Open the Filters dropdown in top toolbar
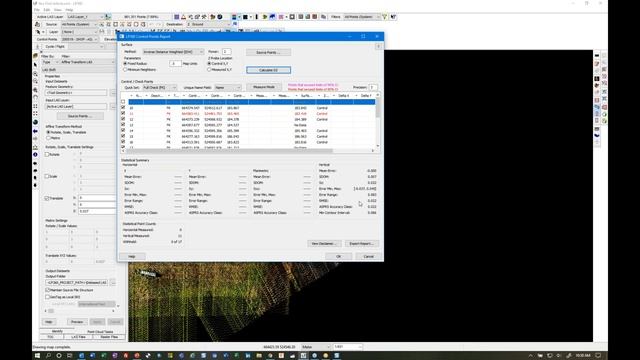 click(362, 17)
